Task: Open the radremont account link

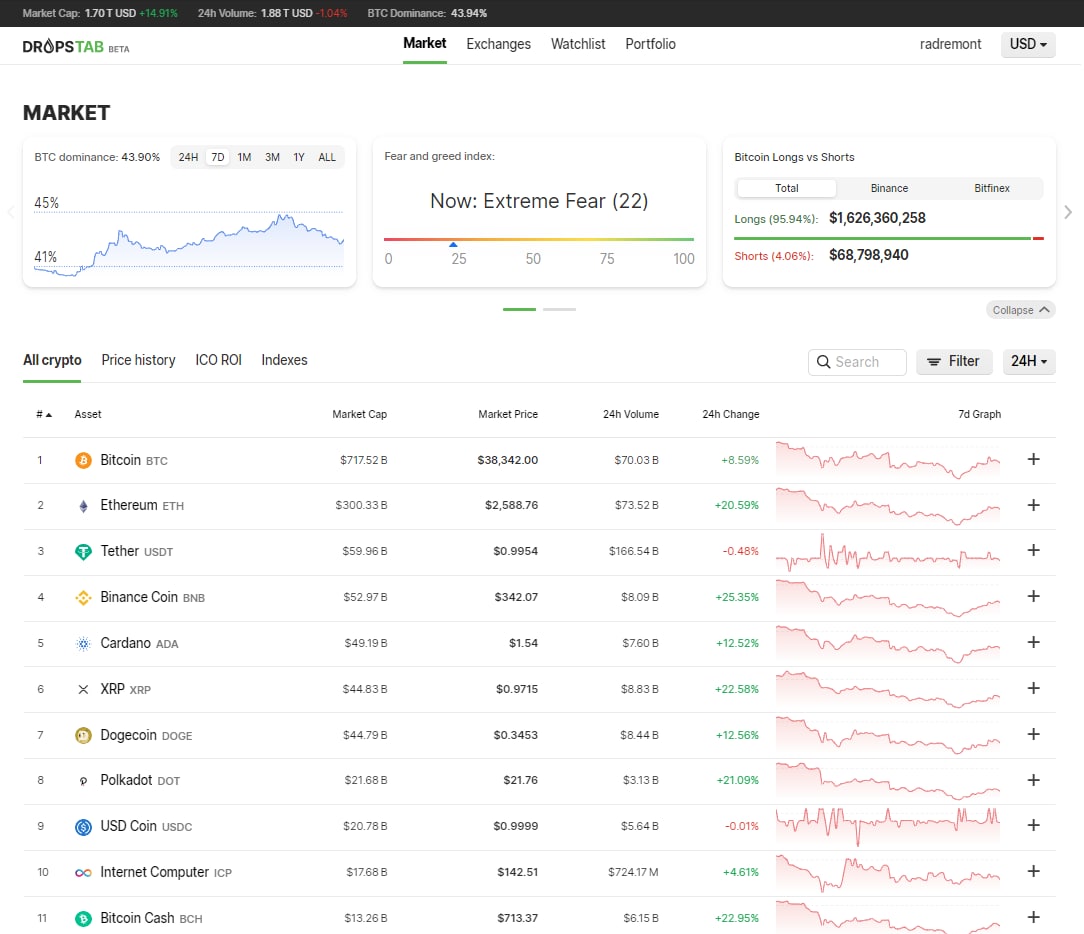Action: coord(950,44)
